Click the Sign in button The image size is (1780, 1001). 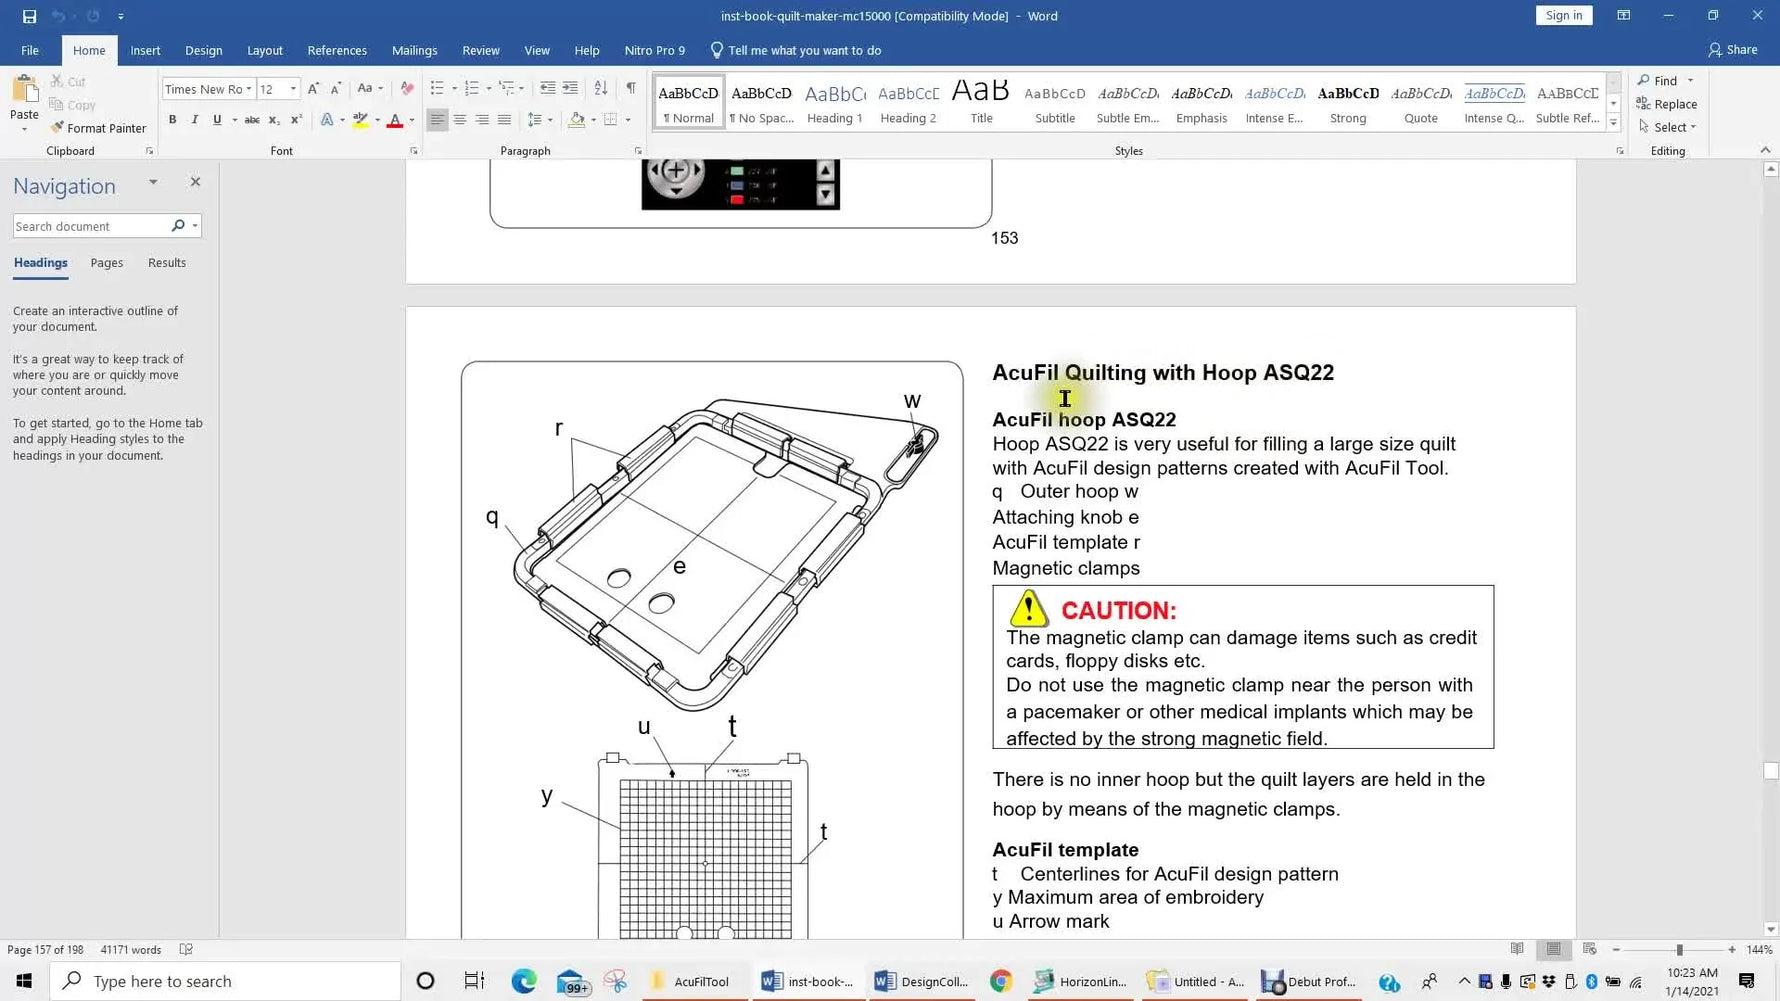point(1564,15)
